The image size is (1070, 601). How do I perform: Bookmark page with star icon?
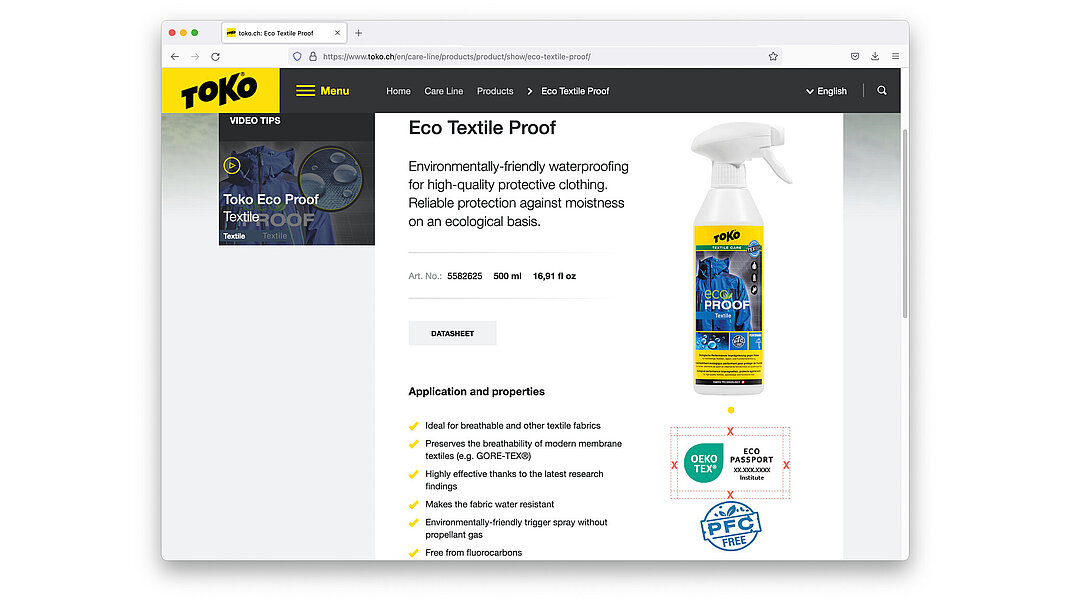pos(773,57)
